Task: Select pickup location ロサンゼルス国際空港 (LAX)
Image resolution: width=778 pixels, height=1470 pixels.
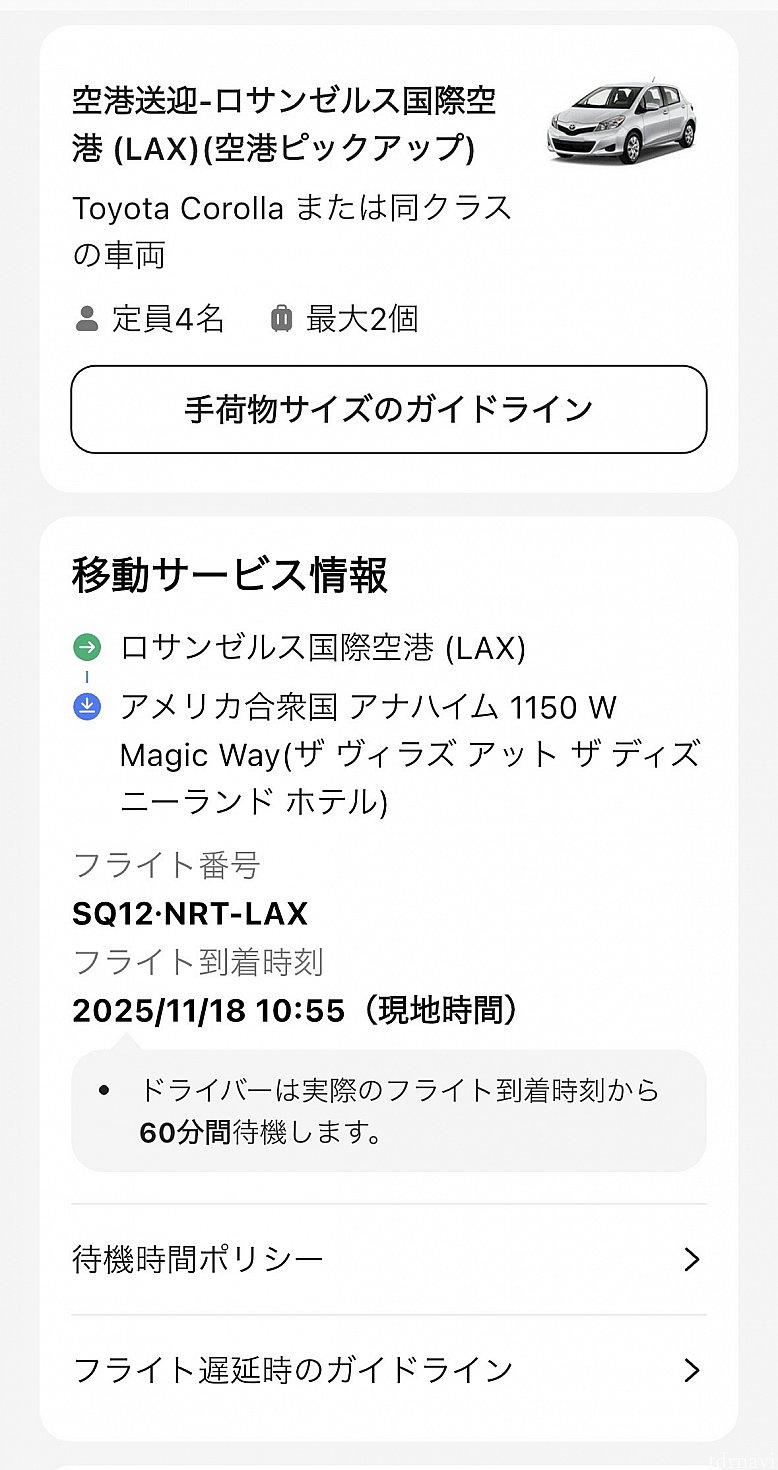Action: (x=322, y=648)
